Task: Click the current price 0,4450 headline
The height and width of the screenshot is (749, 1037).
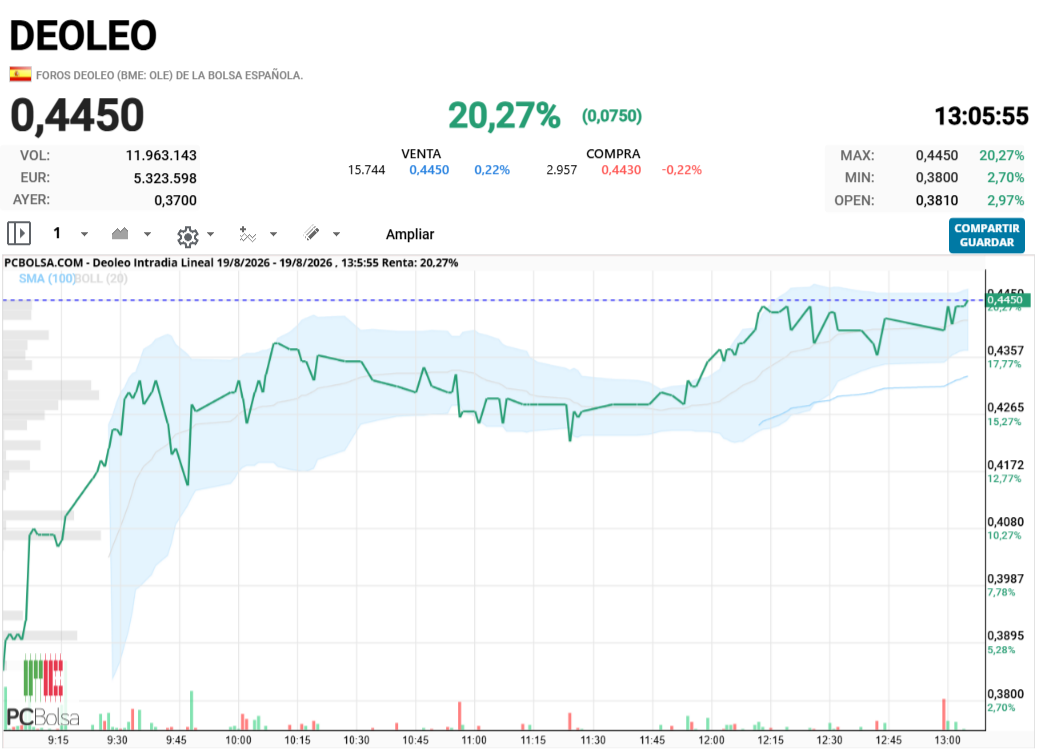Action: click(x=77, y=115)
